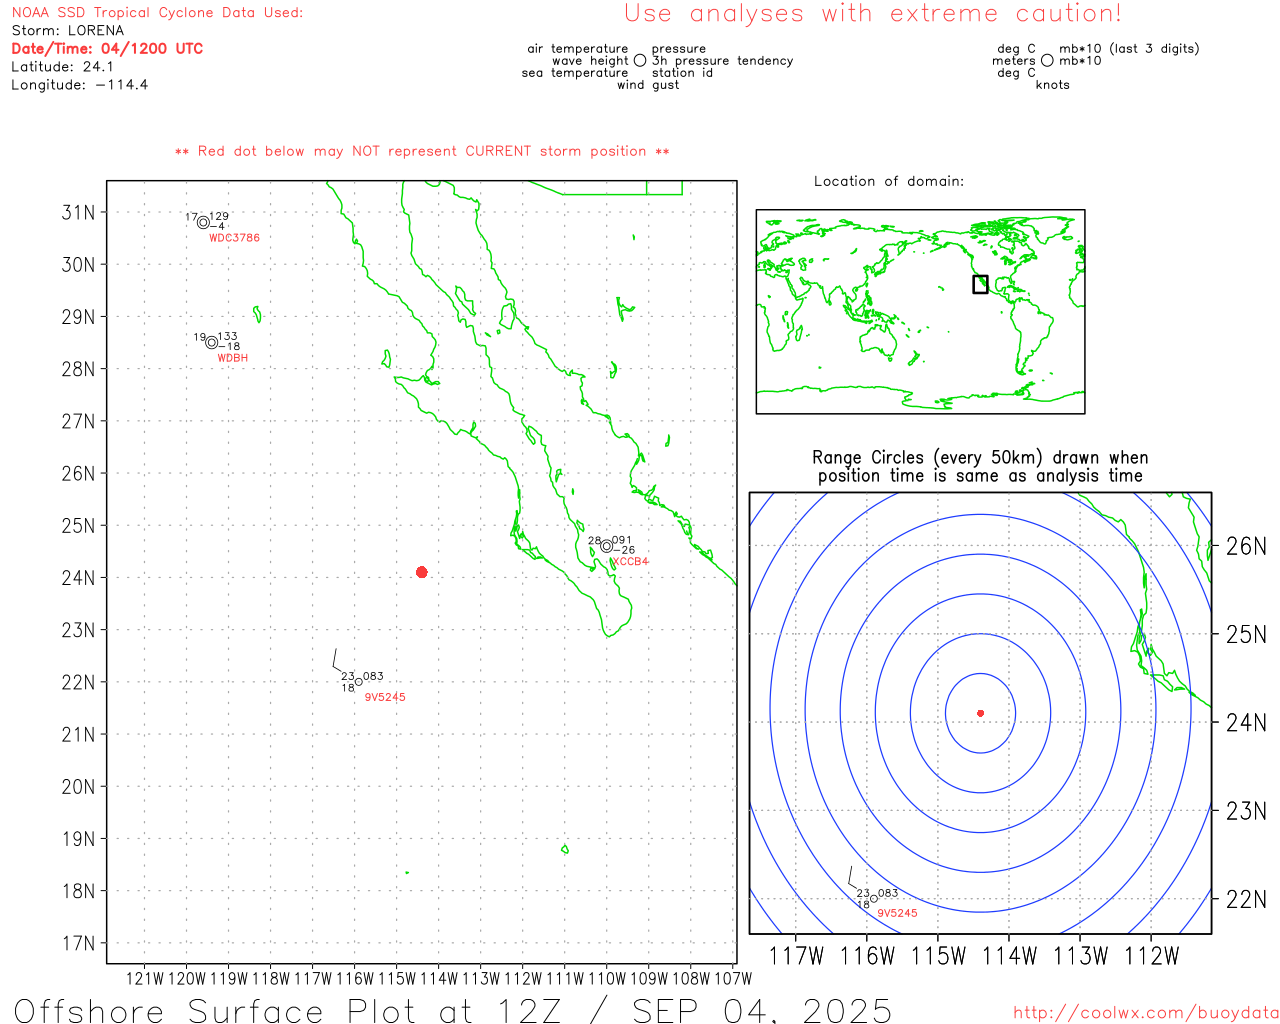Click the 091 pressure value at station XCCB4

(622, 540)
